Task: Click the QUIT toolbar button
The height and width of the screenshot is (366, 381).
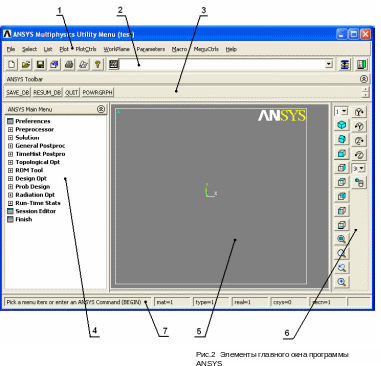Action: (72, 92)
